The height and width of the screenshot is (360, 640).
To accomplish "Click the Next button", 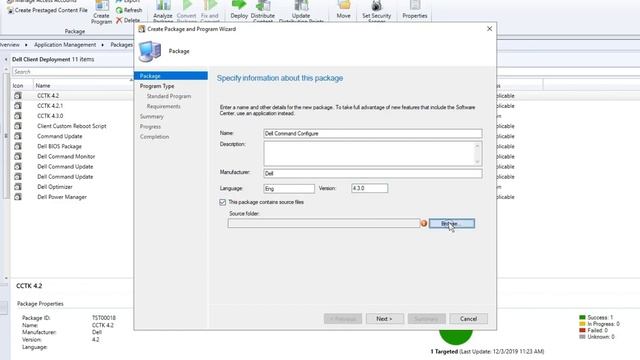I will tap(384, 319).
